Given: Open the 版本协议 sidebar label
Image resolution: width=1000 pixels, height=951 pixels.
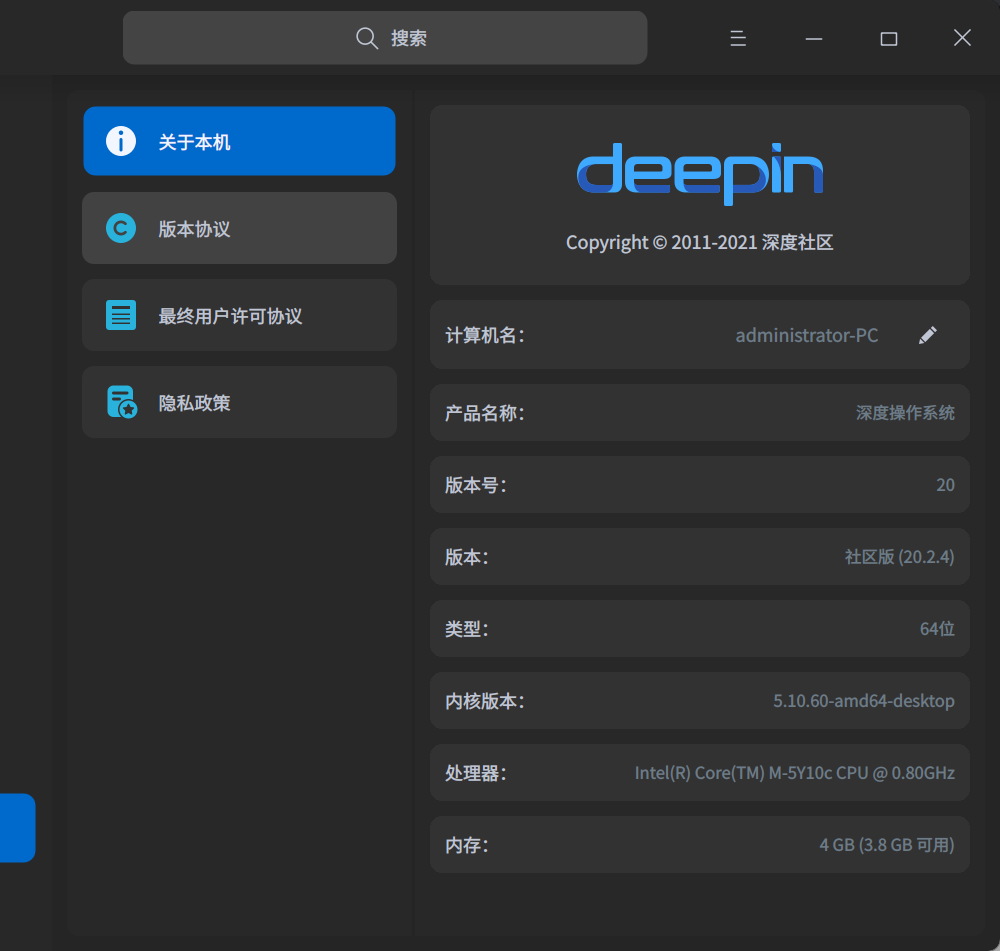Looking at the screenshot, I should [x=194, y=229].
